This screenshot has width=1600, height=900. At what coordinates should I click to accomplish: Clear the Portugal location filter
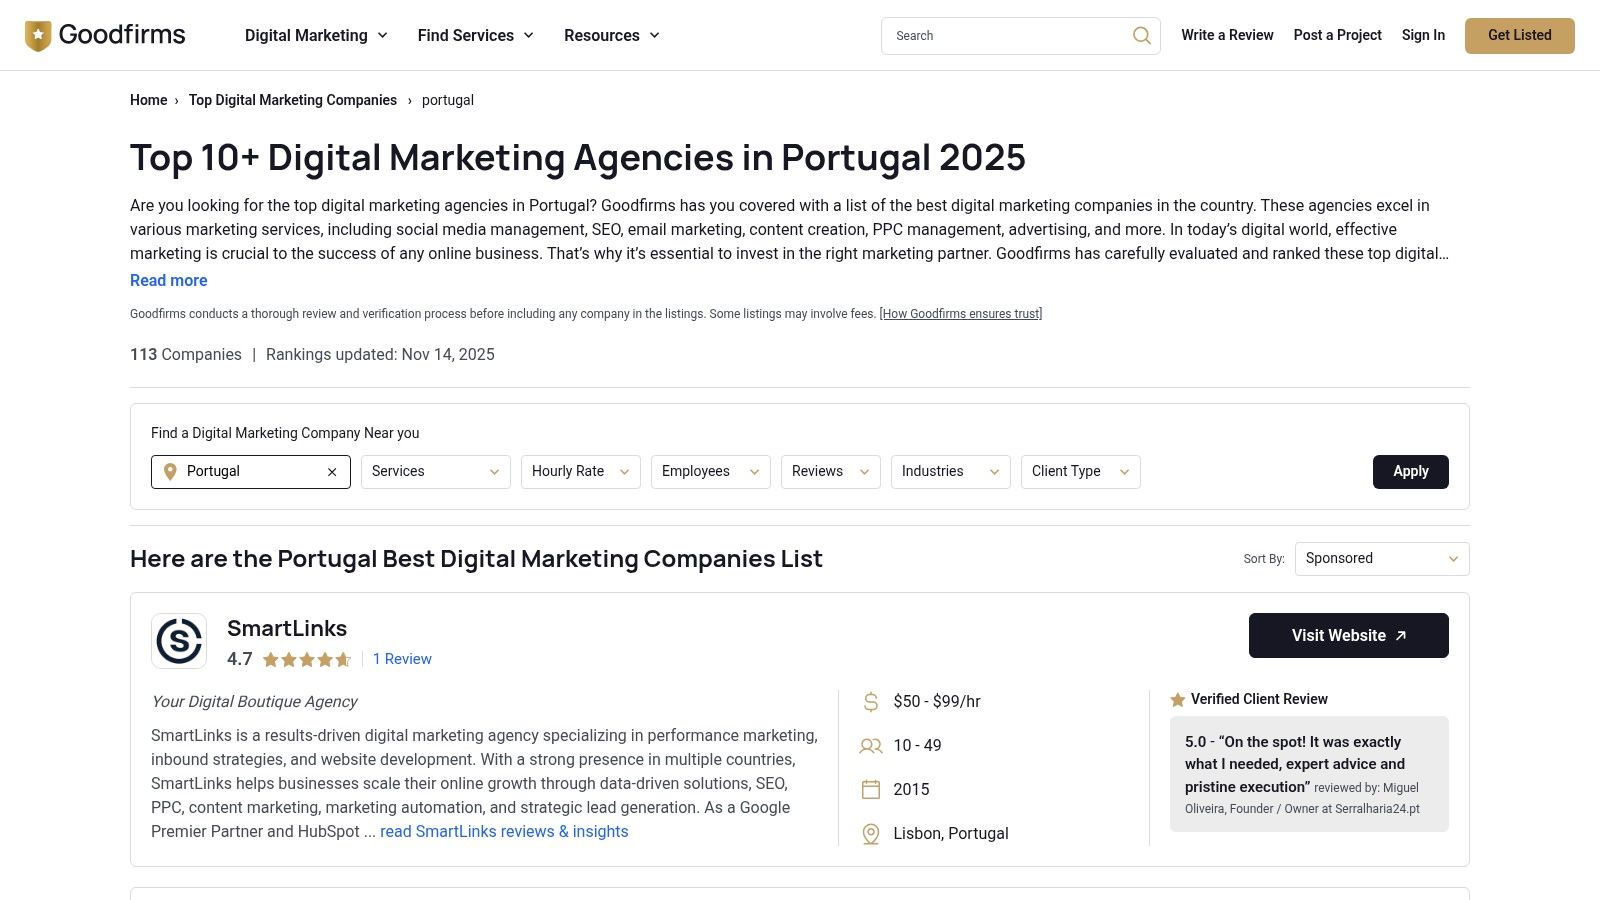pyautogui.click(x=331, y=471)
